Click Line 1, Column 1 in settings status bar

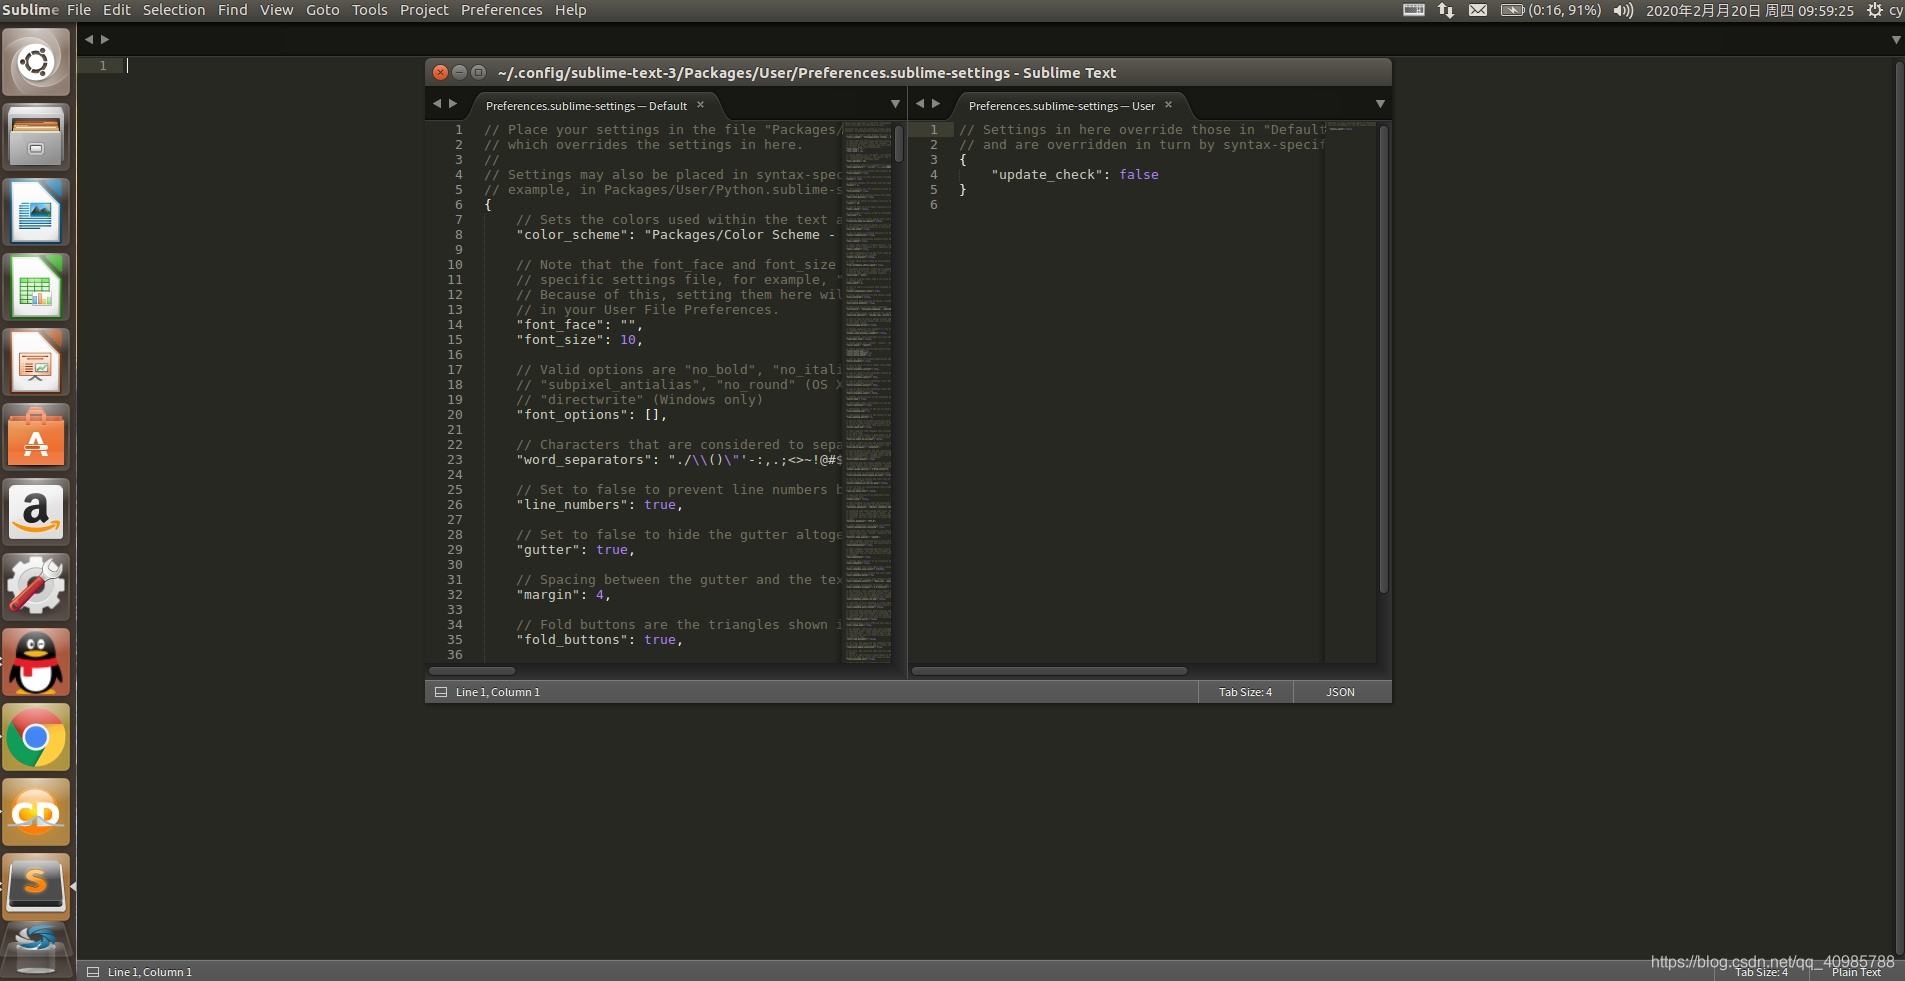pos(498,692)
